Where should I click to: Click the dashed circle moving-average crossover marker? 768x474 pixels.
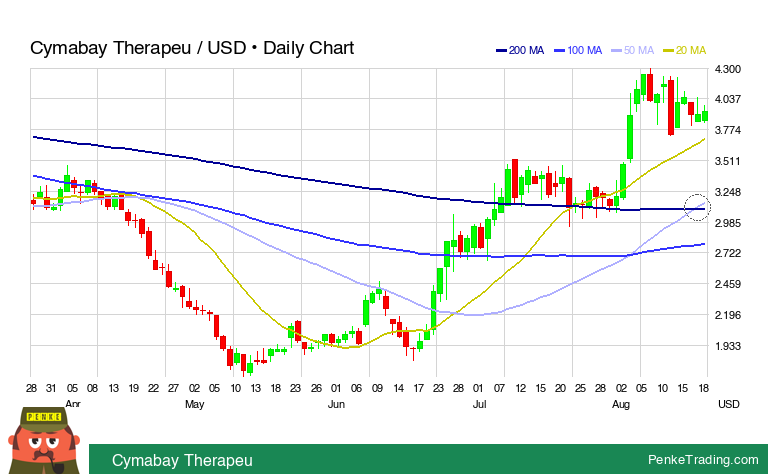tap(697, 208)
